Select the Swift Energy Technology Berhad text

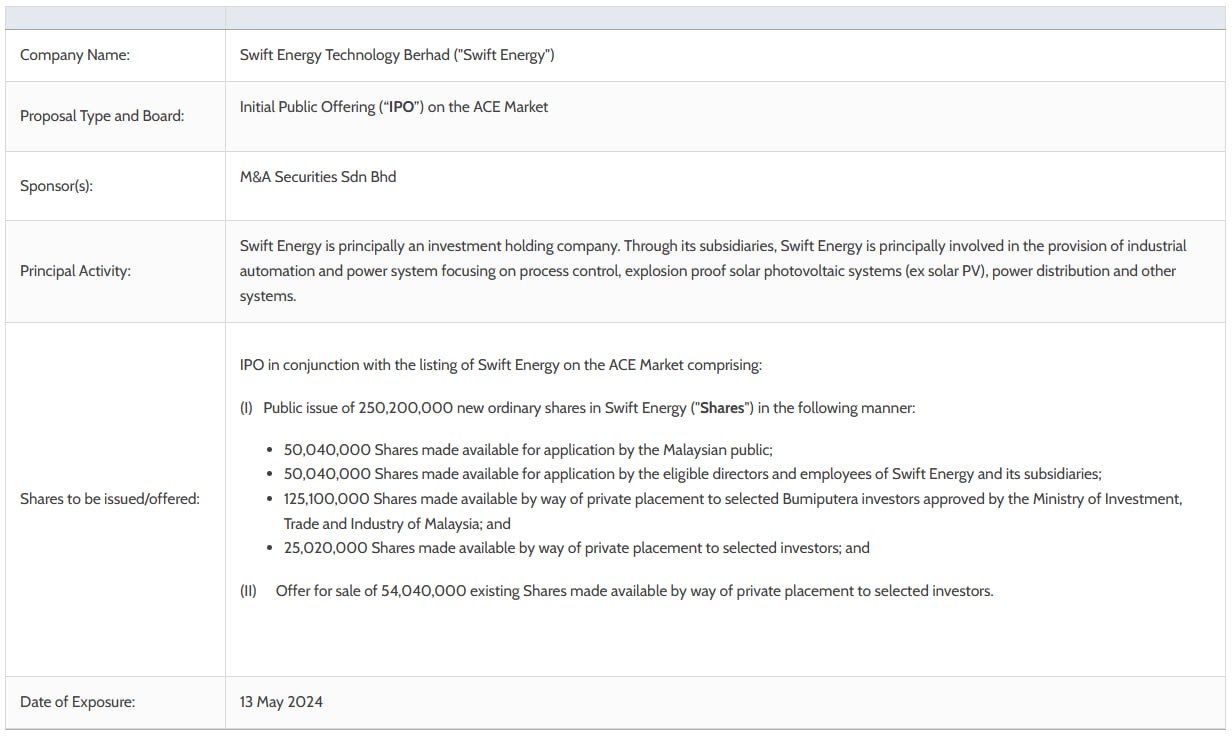coord(397,55)
